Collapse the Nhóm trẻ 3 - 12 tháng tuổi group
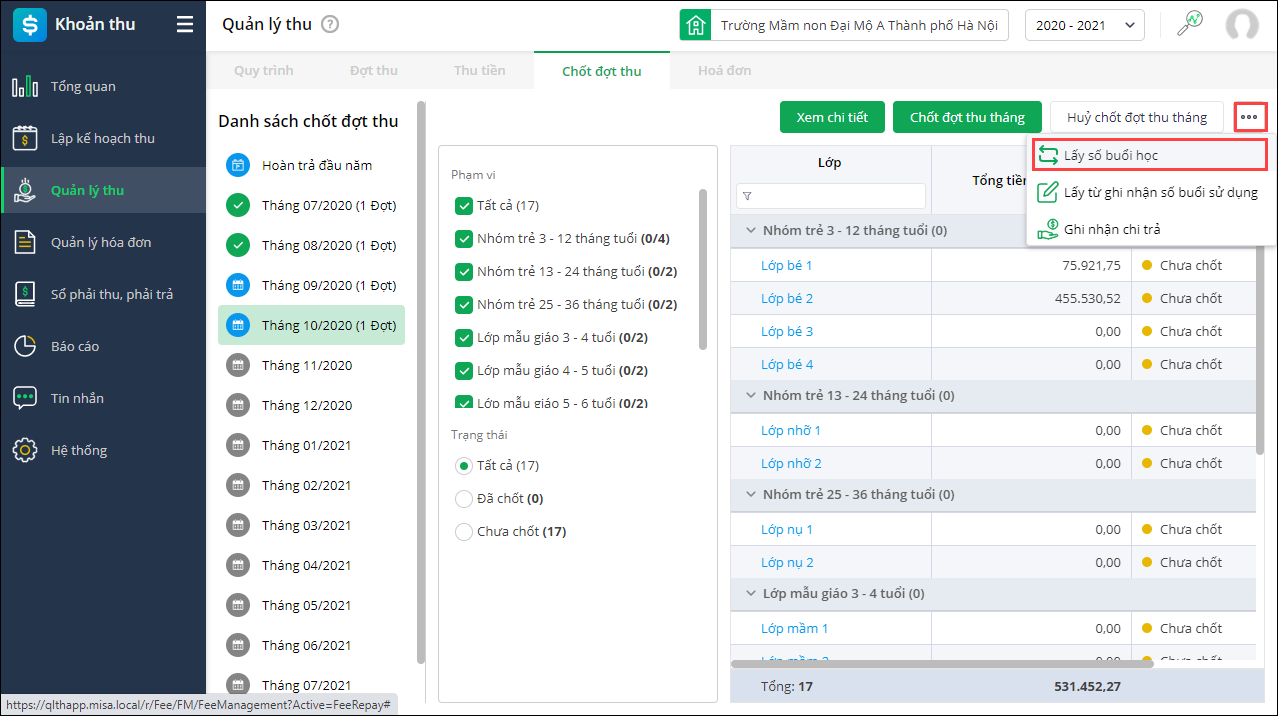Image resolution: width=1278 pixels, height=716 pixels. (750, 231)
